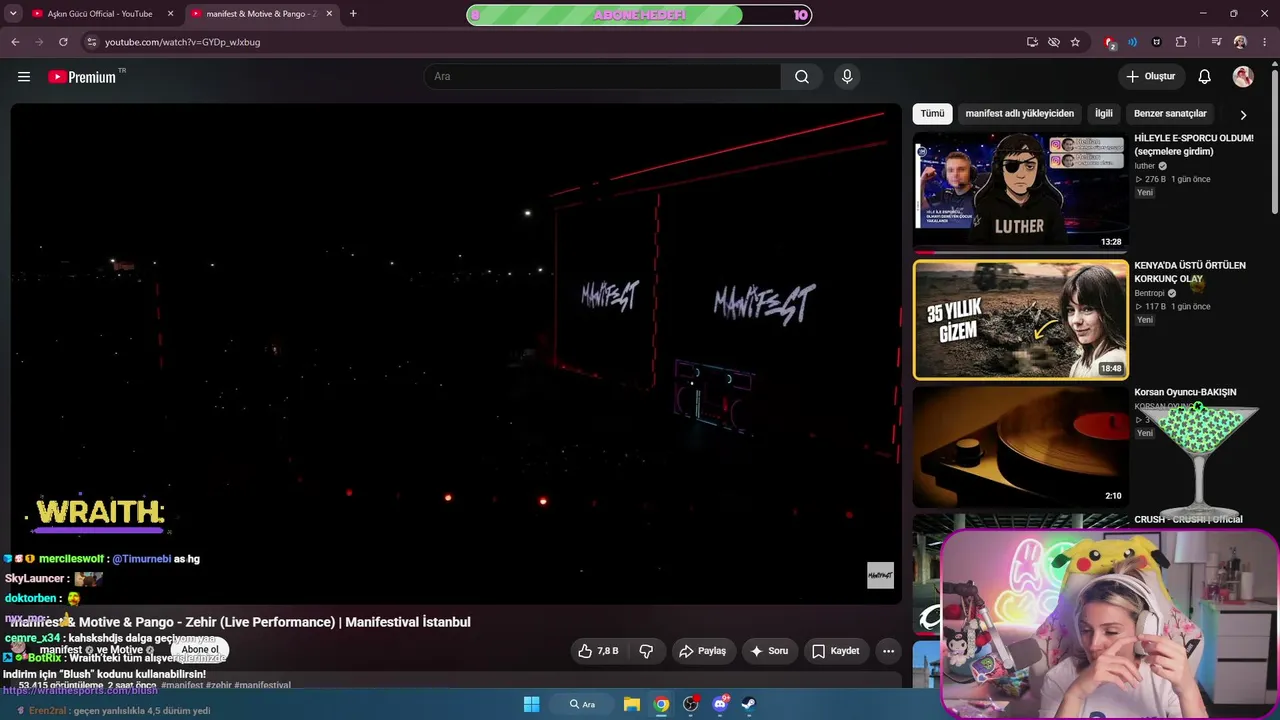1280x720 pixels.
Task: Open Steam from the taskbar
Action: [748, 704]
